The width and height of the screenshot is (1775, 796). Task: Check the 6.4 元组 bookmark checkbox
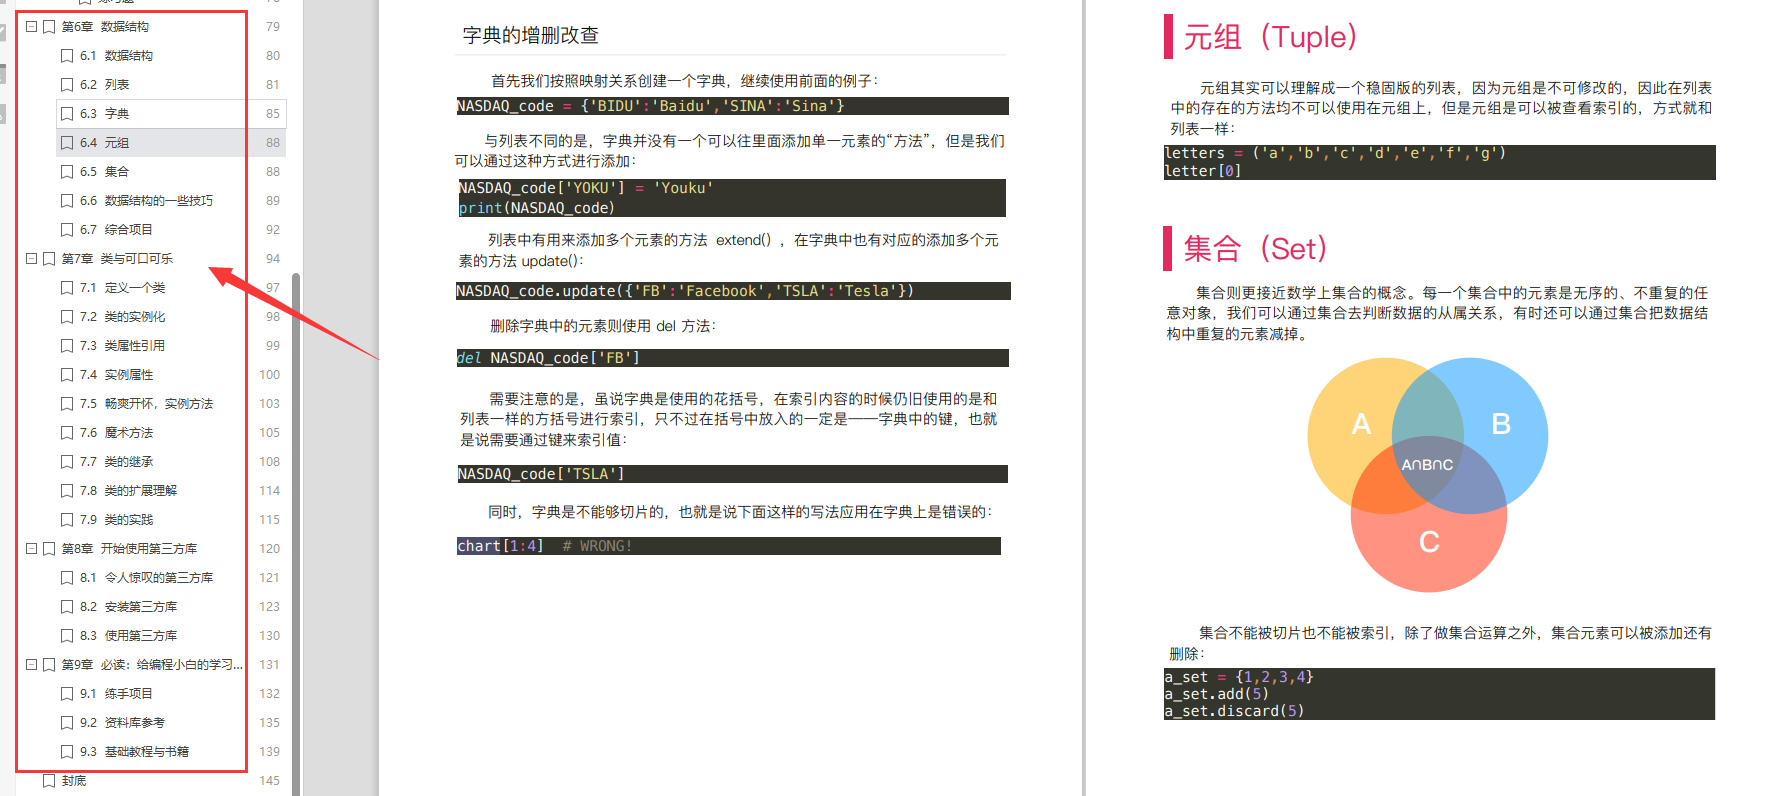(x=67, y=143)
